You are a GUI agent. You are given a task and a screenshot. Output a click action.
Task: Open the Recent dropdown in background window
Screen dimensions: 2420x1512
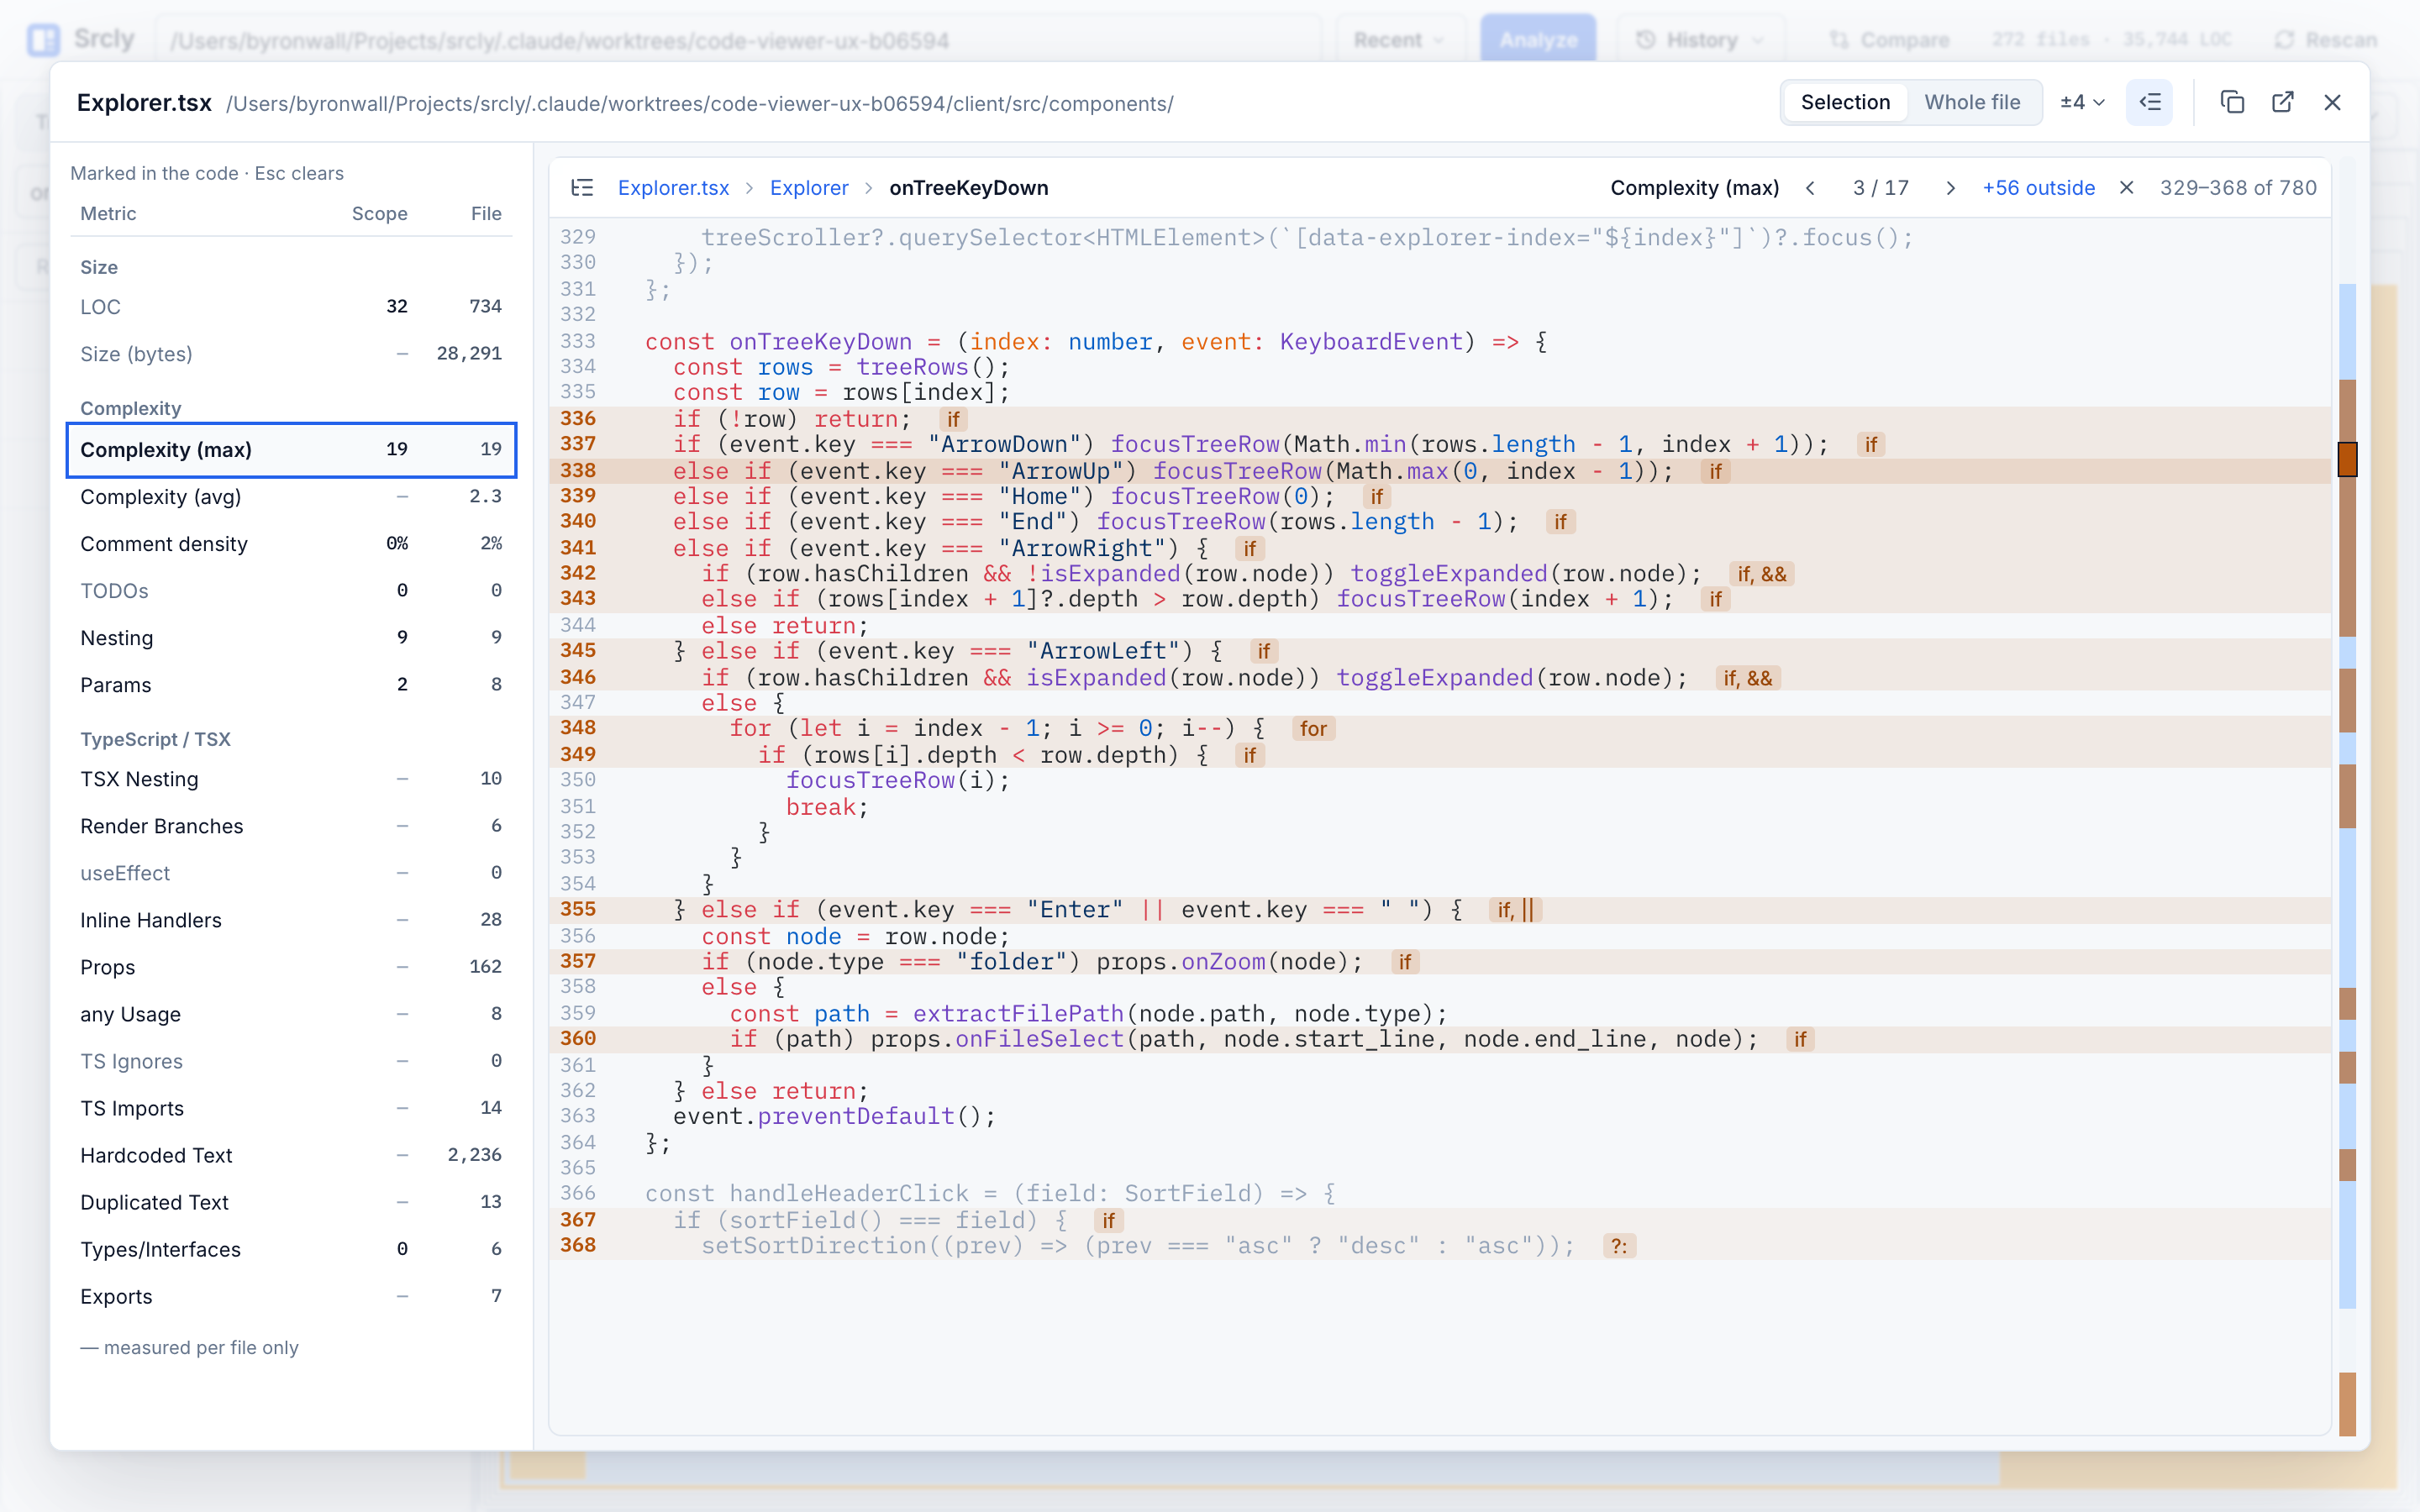(1398, 40)
